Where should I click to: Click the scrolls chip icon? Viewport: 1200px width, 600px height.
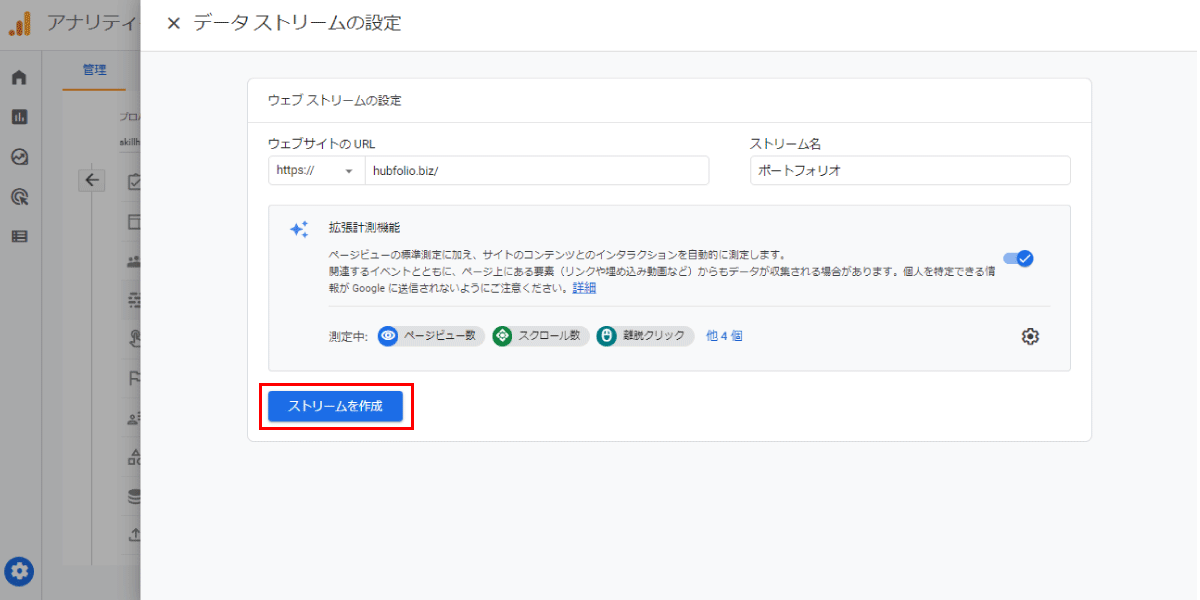pyautogui.click(x=502, y=336)
